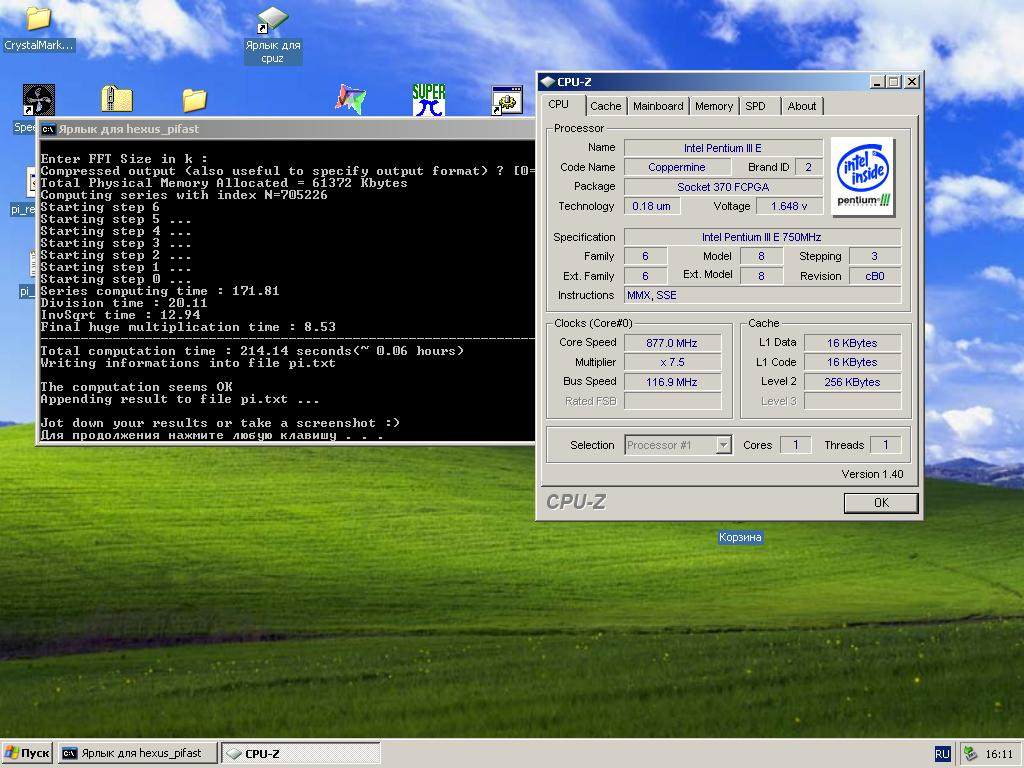The height and width of the screenshot is (768, 1024).
Task: Switch to the Cache tab
Action: [x=605, y=106]
